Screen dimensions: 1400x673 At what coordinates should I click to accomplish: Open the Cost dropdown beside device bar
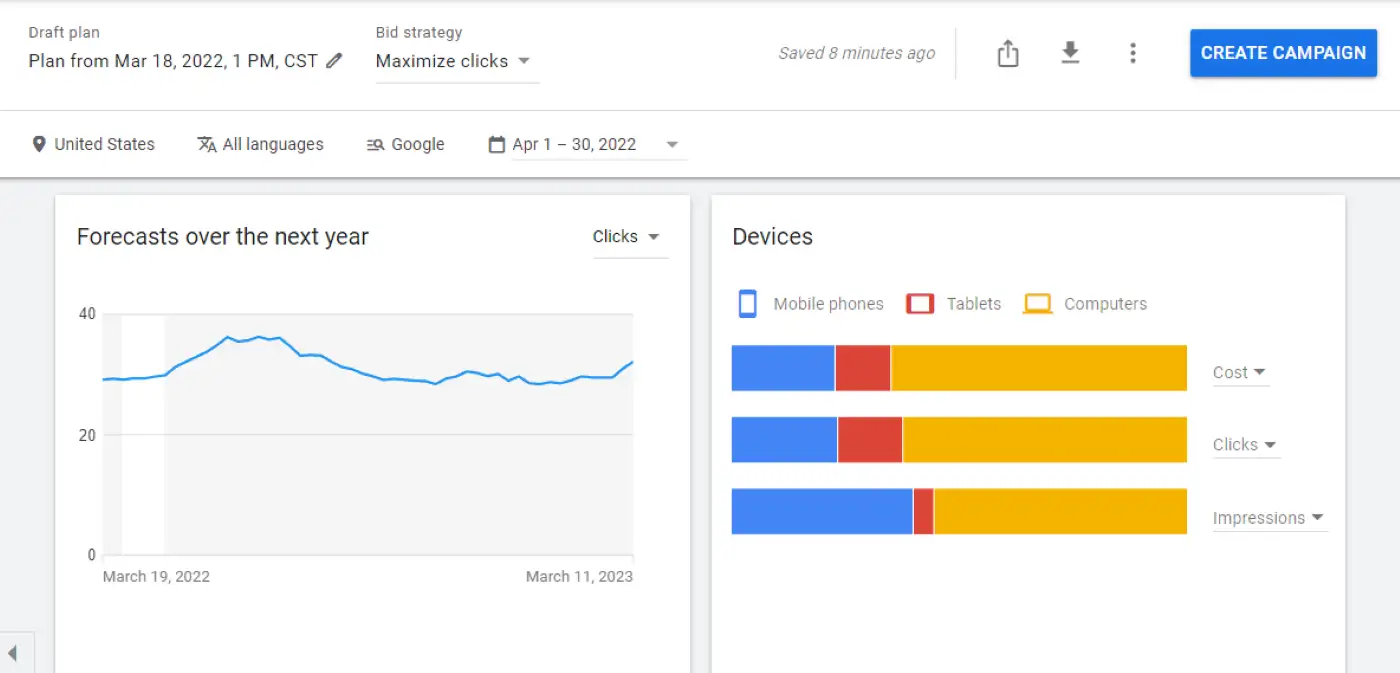(1240, 372)
